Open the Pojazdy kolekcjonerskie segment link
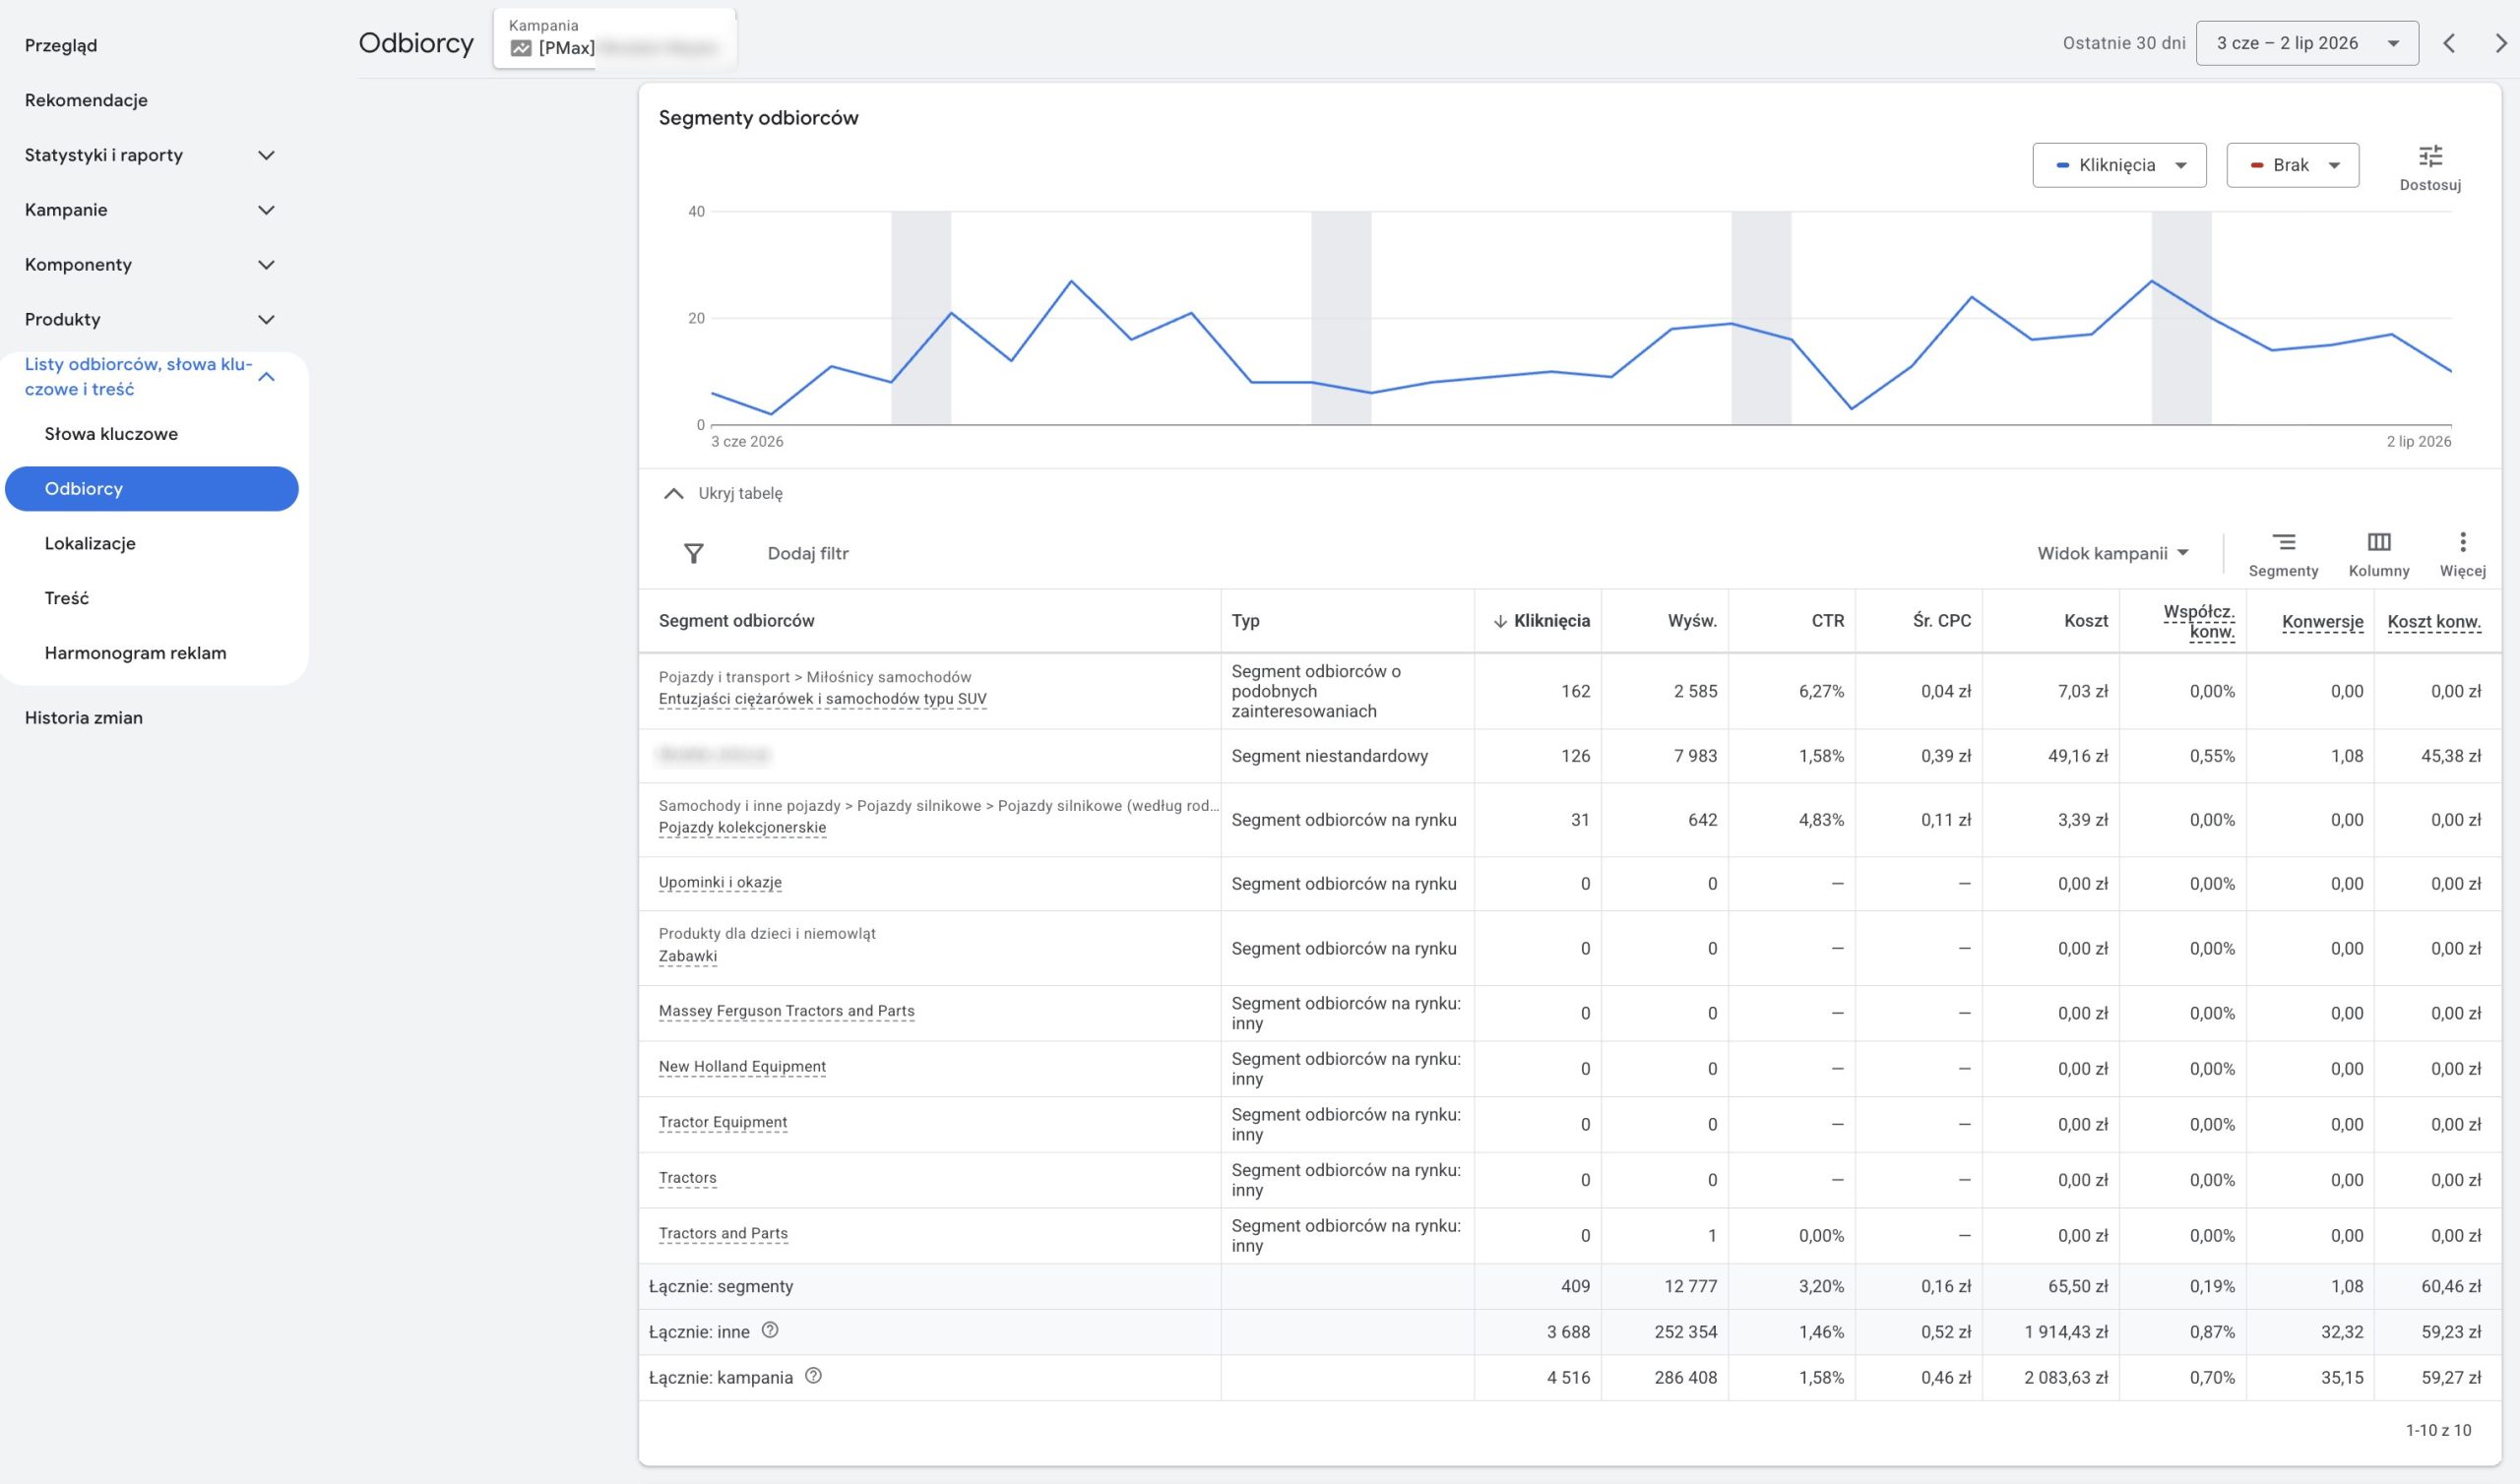The image size is (2520, 1484). (742, 828)
